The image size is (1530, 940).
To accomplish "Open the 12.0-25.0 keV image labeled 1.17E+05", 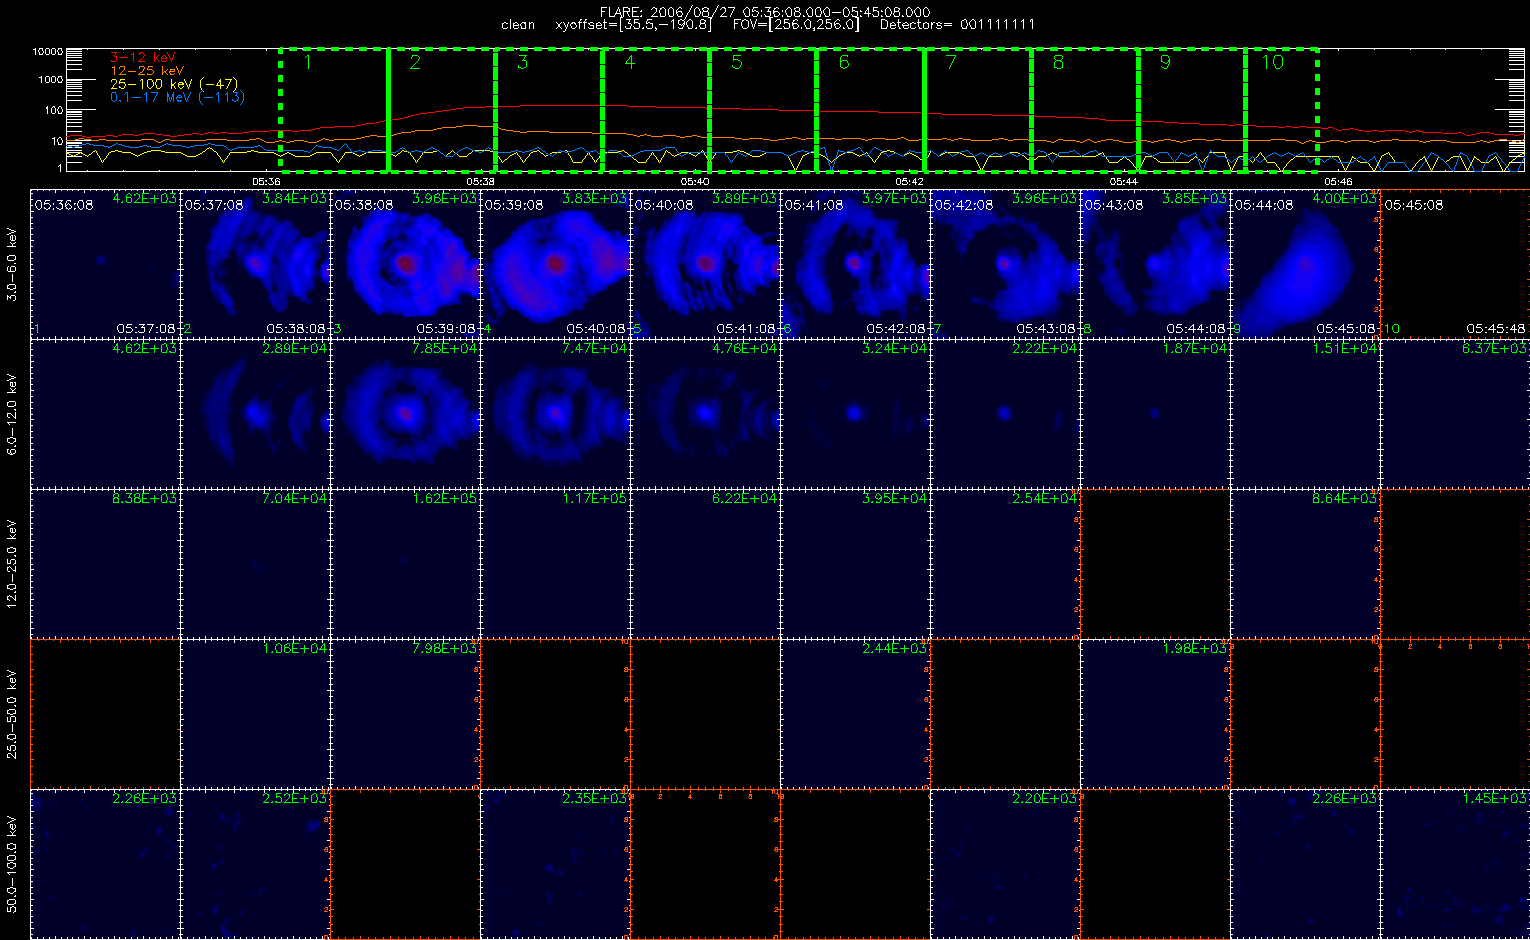I will click(555, 563).
